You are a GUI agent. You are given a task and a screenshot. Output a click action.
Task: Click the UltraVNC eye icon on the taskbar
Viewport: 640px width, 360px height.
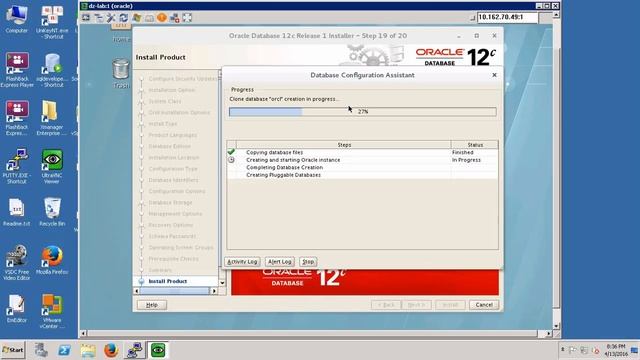(158, 350)
